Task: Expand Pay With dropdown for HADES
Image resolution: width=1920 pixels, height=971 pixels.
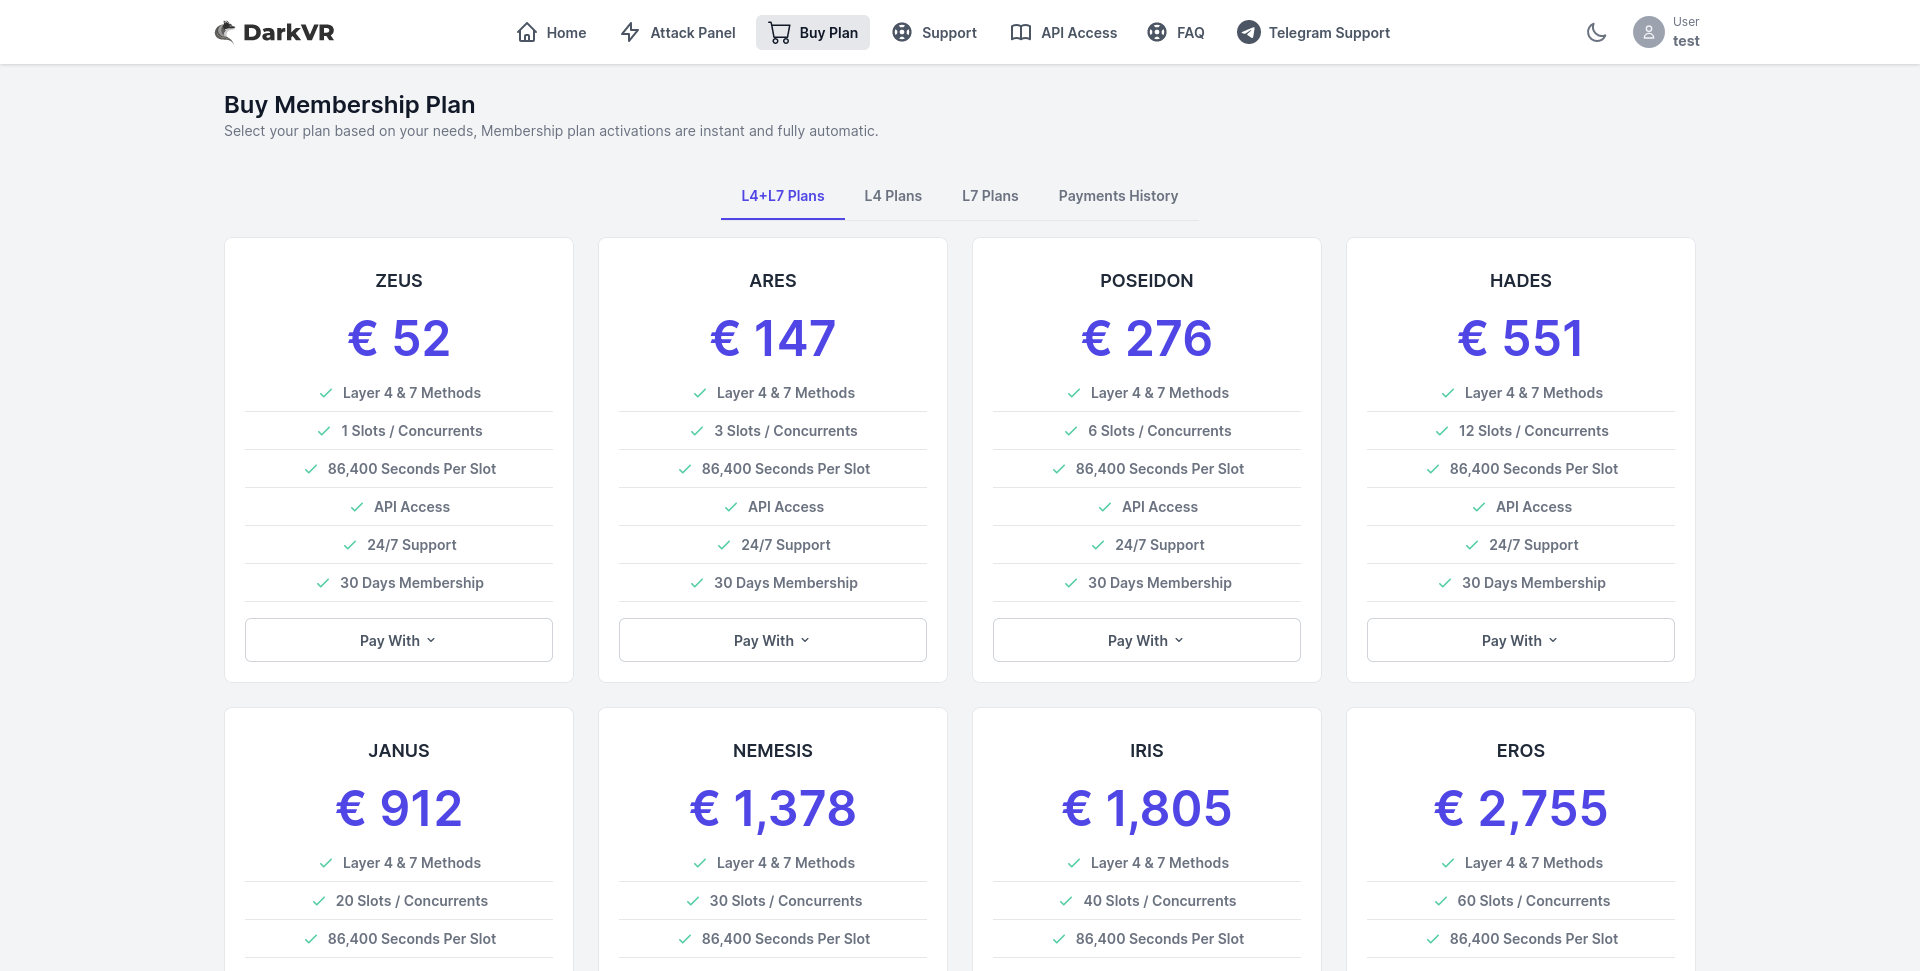Action: [x=1521, y=640]
